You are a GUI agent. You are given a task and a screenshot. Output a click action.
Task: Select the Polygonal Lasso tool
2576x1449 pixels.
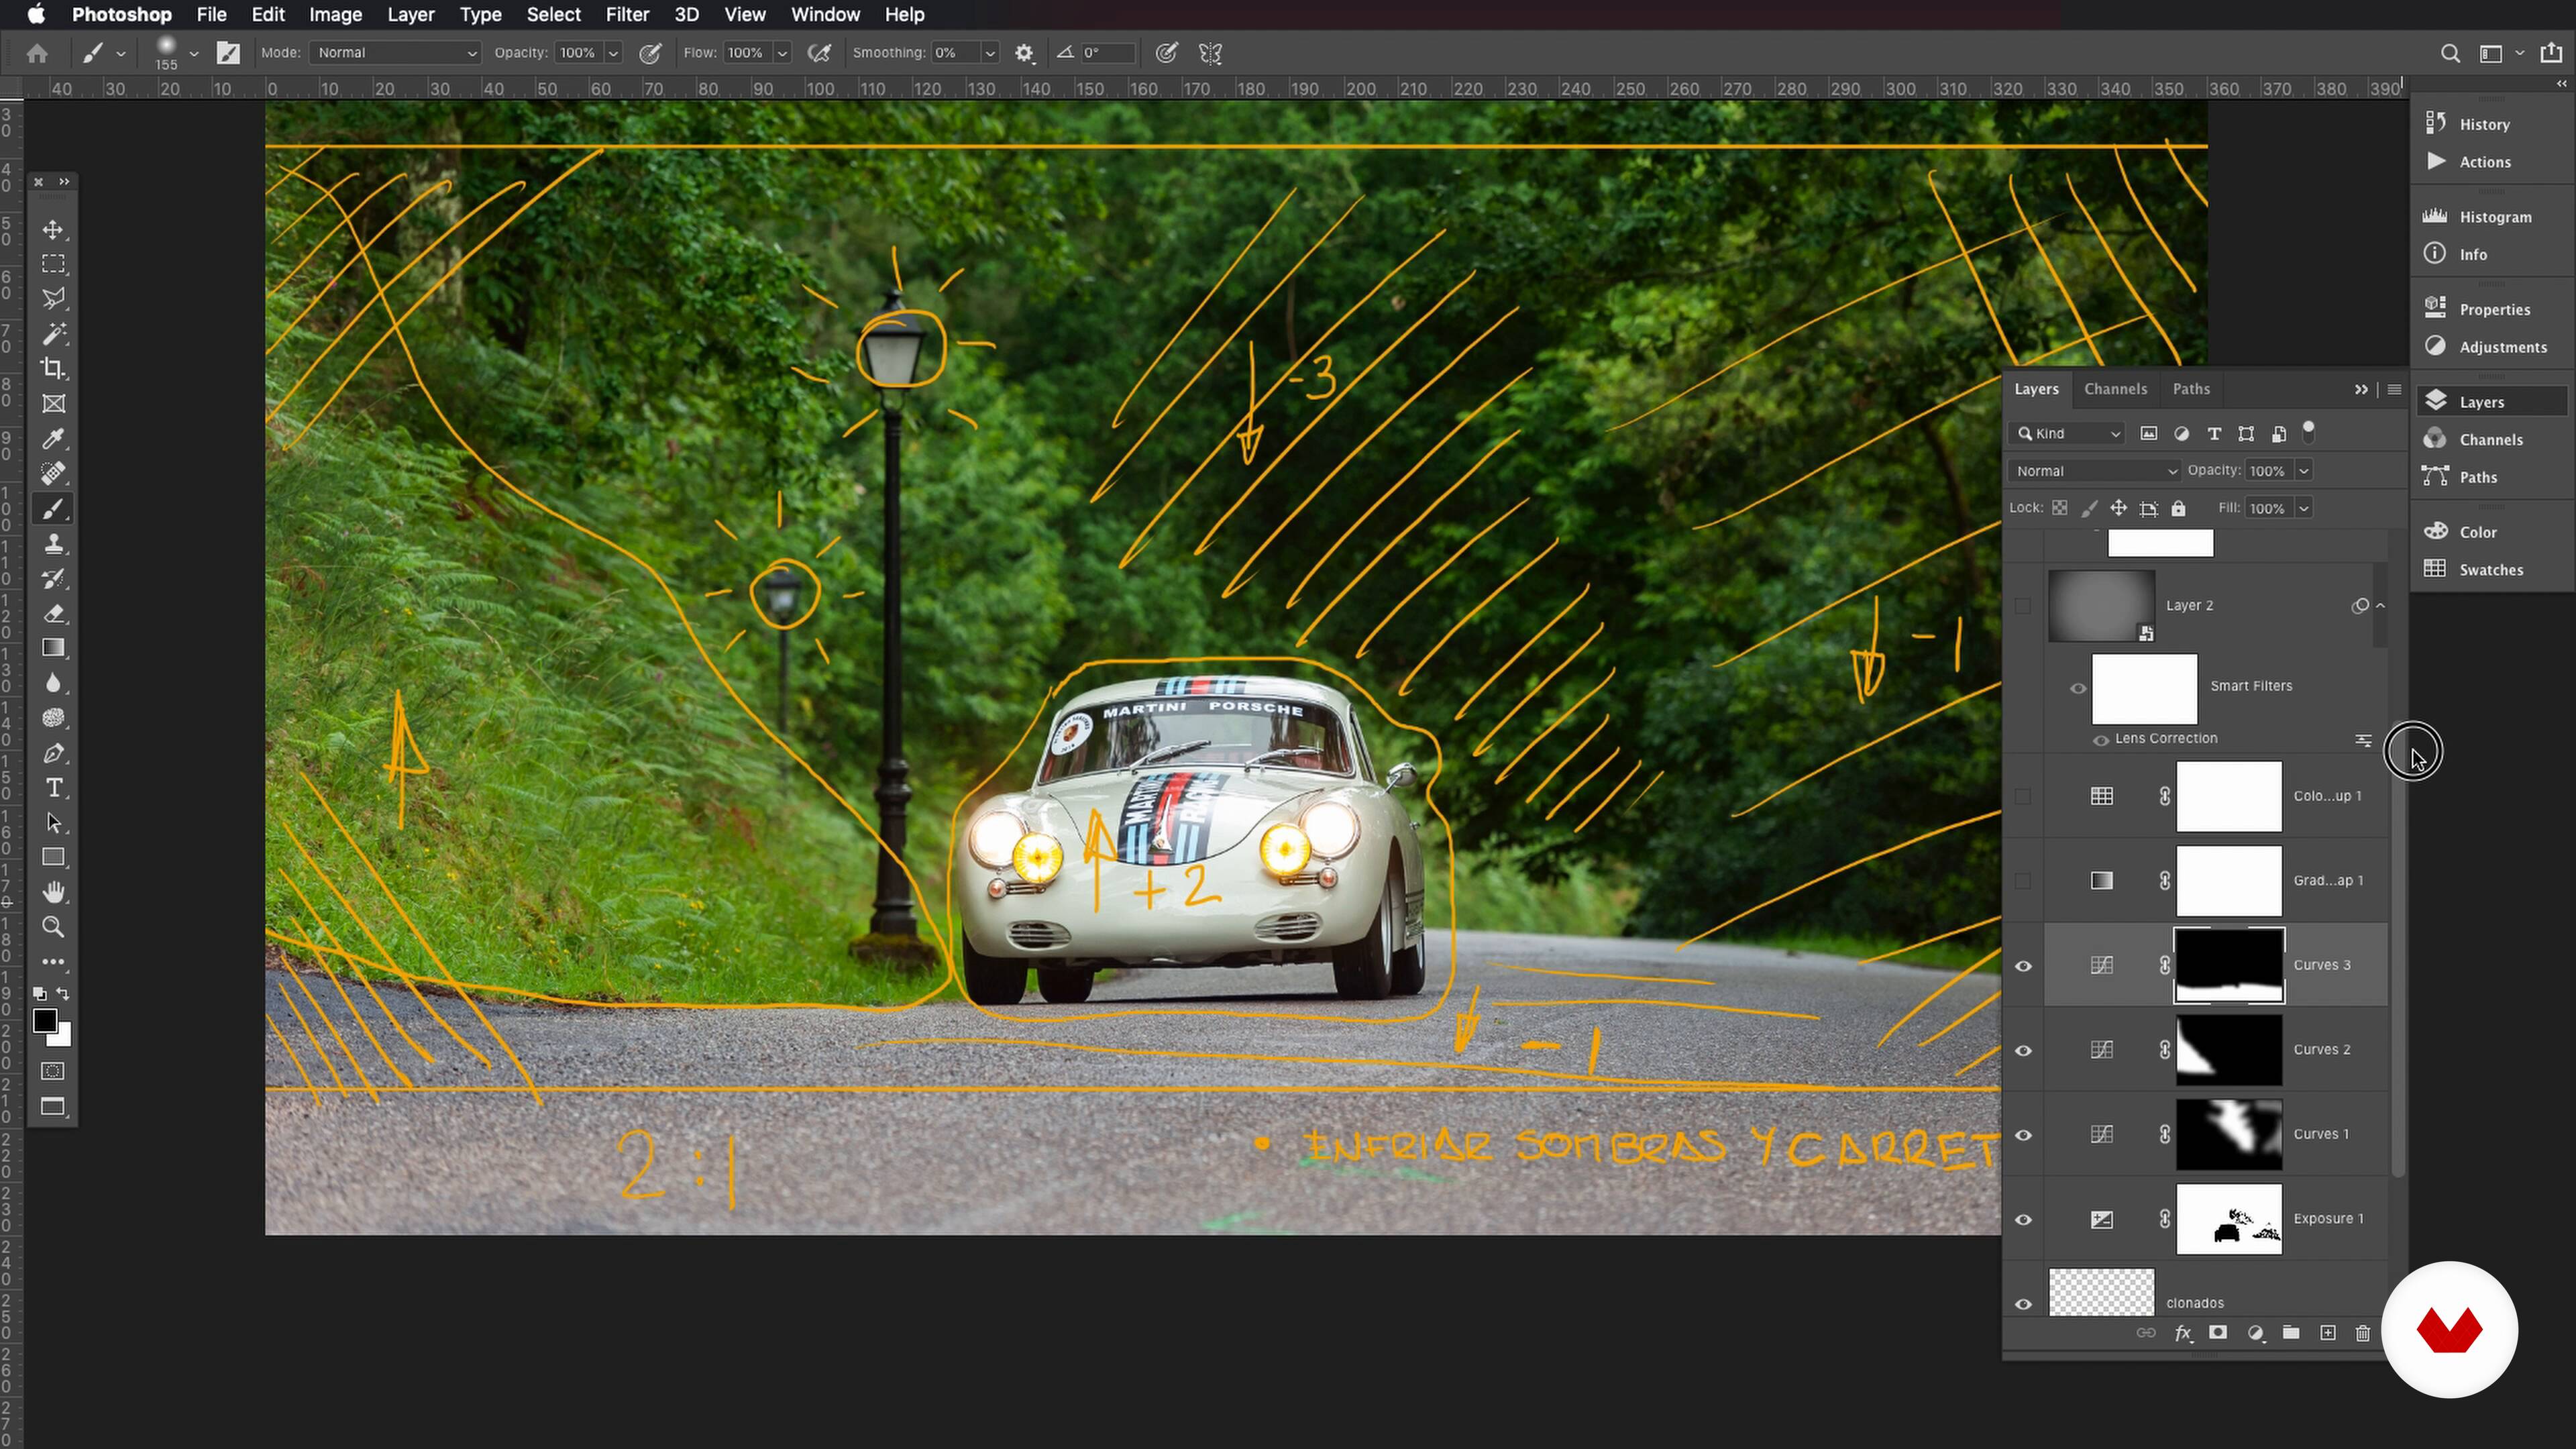[x=53, y=299]
